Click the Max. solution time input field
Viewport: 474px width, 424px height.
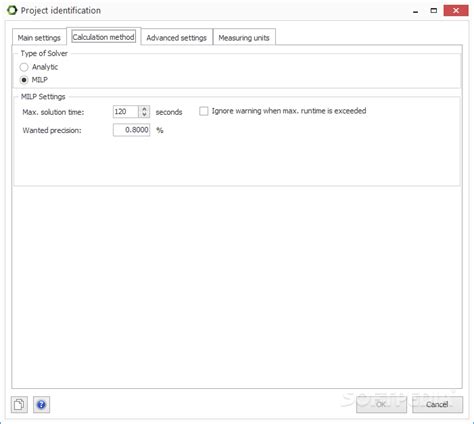pyautogui.click(x=126, y=112)
